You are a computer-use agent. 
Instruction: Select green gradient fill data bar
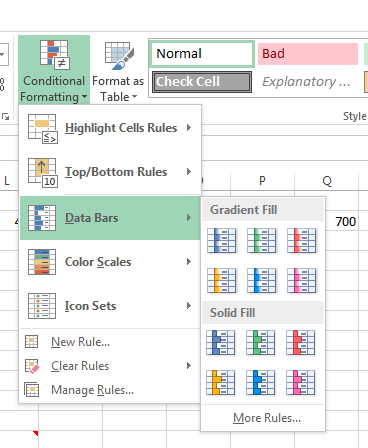pyautogui.click(x=261, y=241)
